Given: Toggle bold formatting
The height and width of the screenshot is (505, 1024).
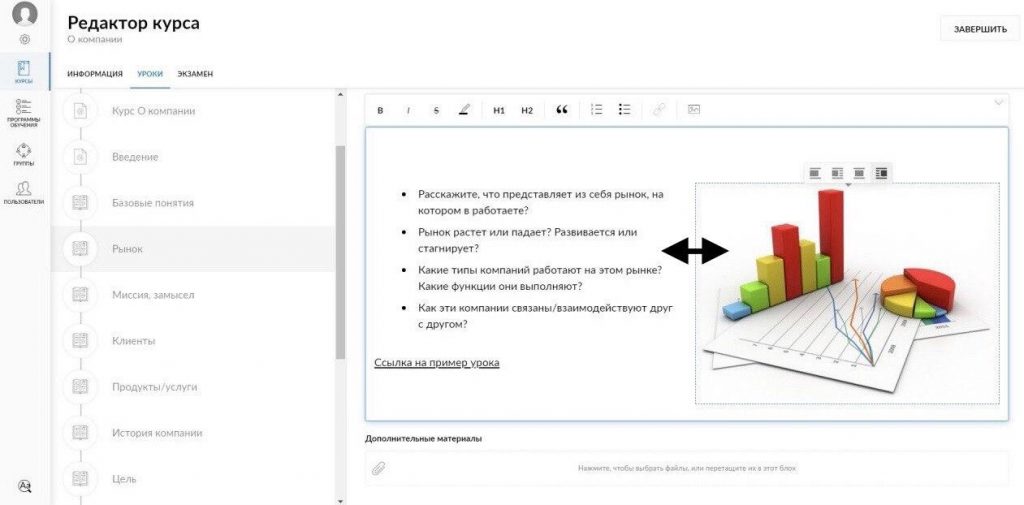Looking at the screenshot, I should pos(380,110).
